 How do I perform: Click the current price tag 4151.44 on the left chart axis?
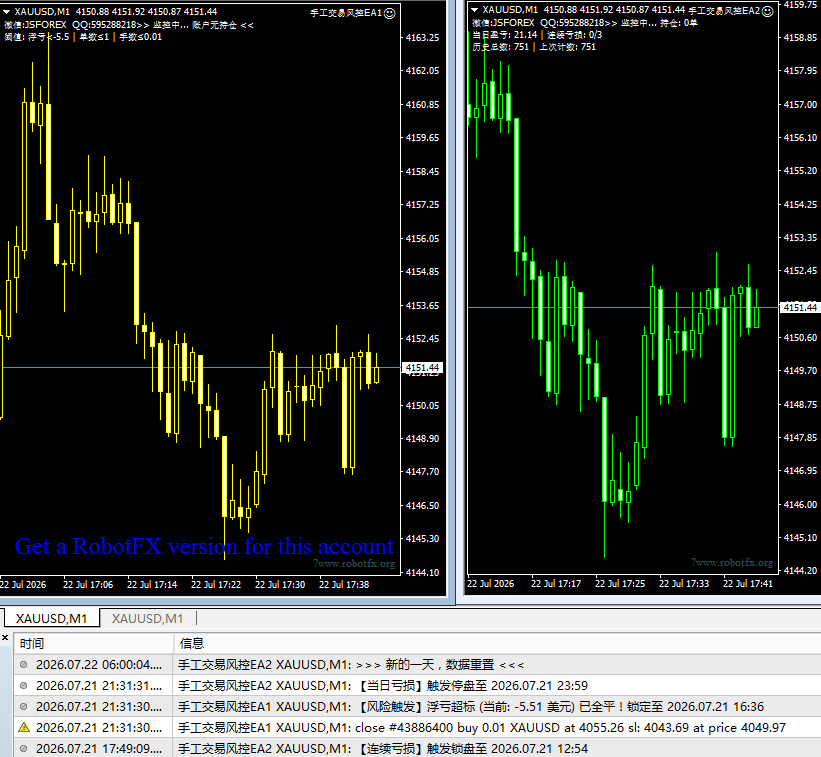click(422, 368)
